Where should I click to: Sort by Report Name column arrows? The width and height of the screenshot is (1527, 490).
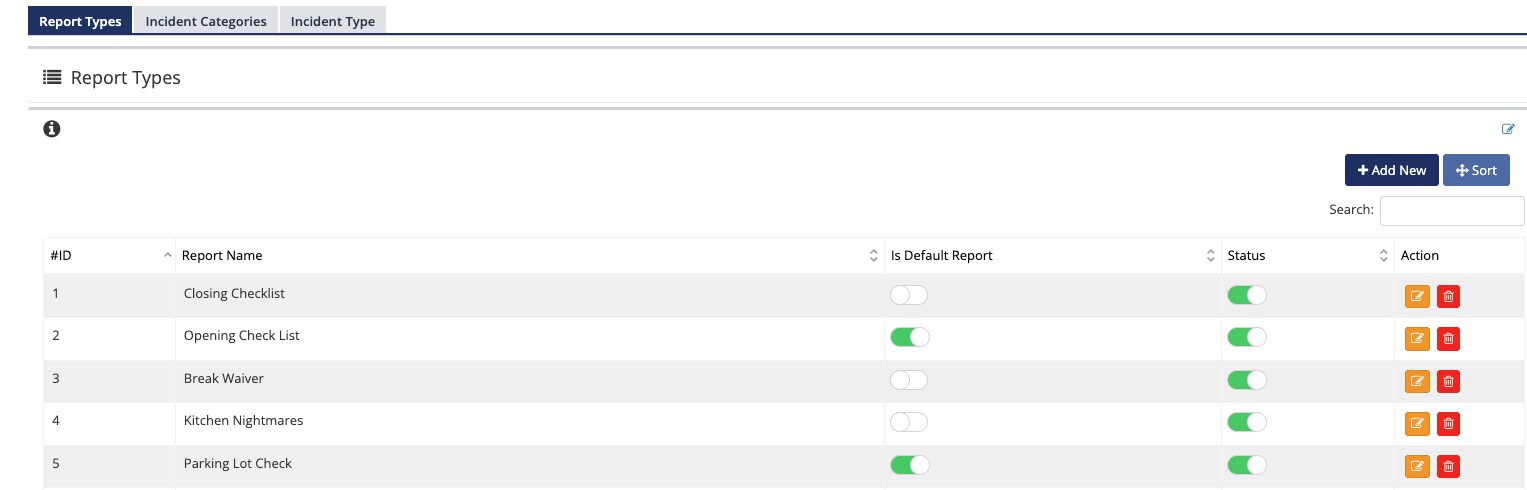[873, 256]
